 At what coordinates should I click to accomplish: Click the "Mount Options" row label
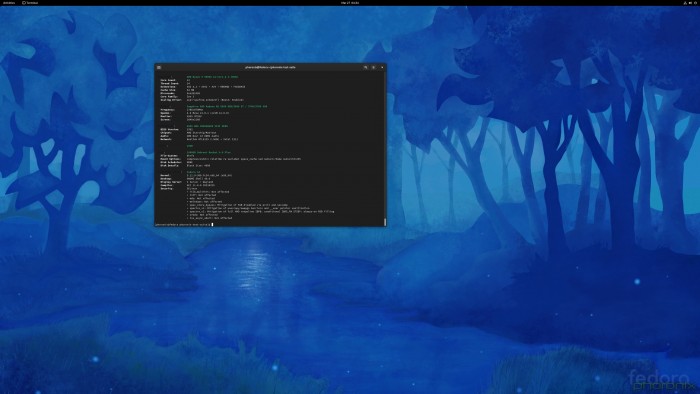click(x=171, y=159)
